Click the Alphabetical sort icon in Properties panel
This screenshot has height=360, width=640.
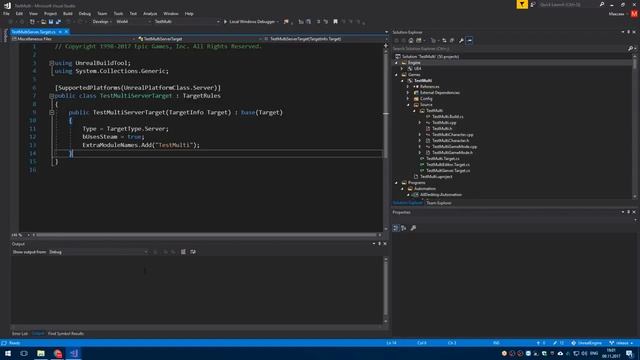404,228
